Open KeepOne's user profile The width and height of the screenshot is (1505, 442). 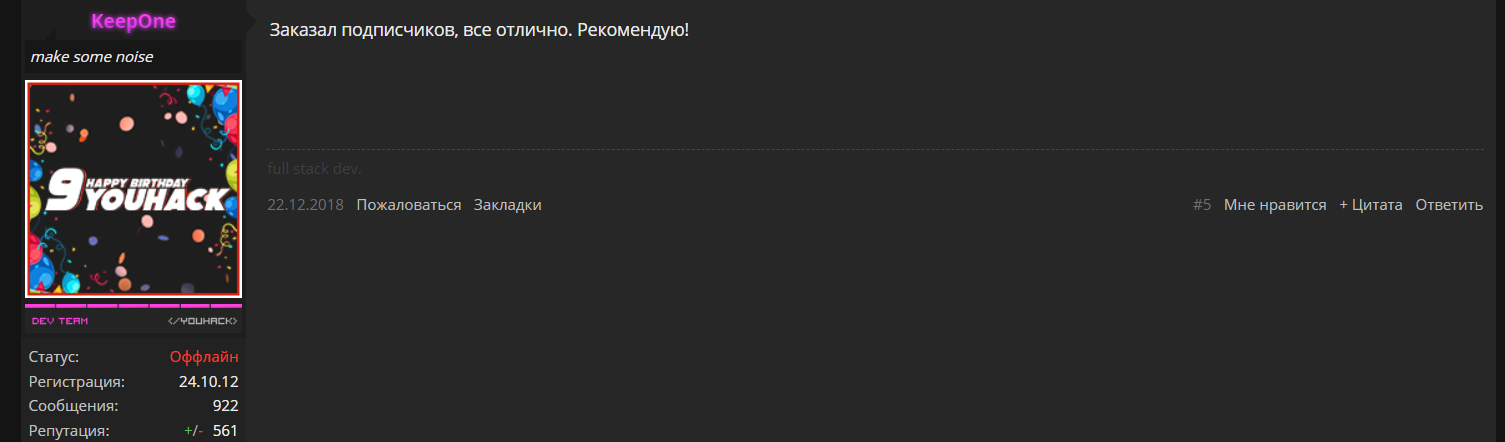pos(133,21)
